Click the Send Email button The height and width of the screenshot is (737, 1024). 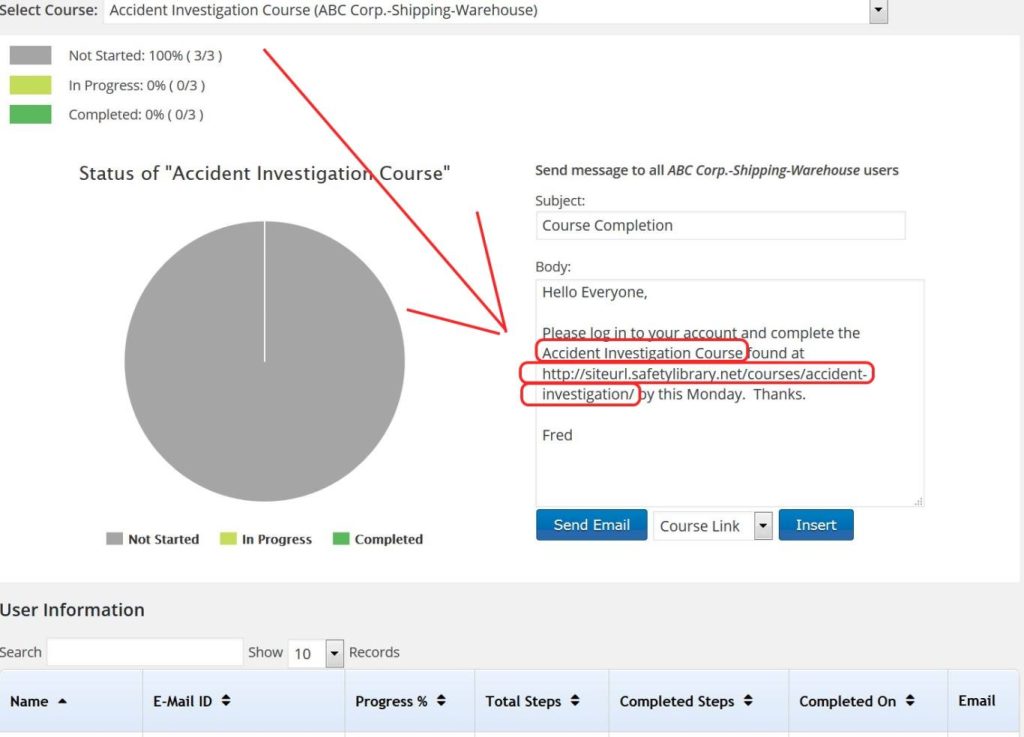pyautogui.click(x=591, y=525)
